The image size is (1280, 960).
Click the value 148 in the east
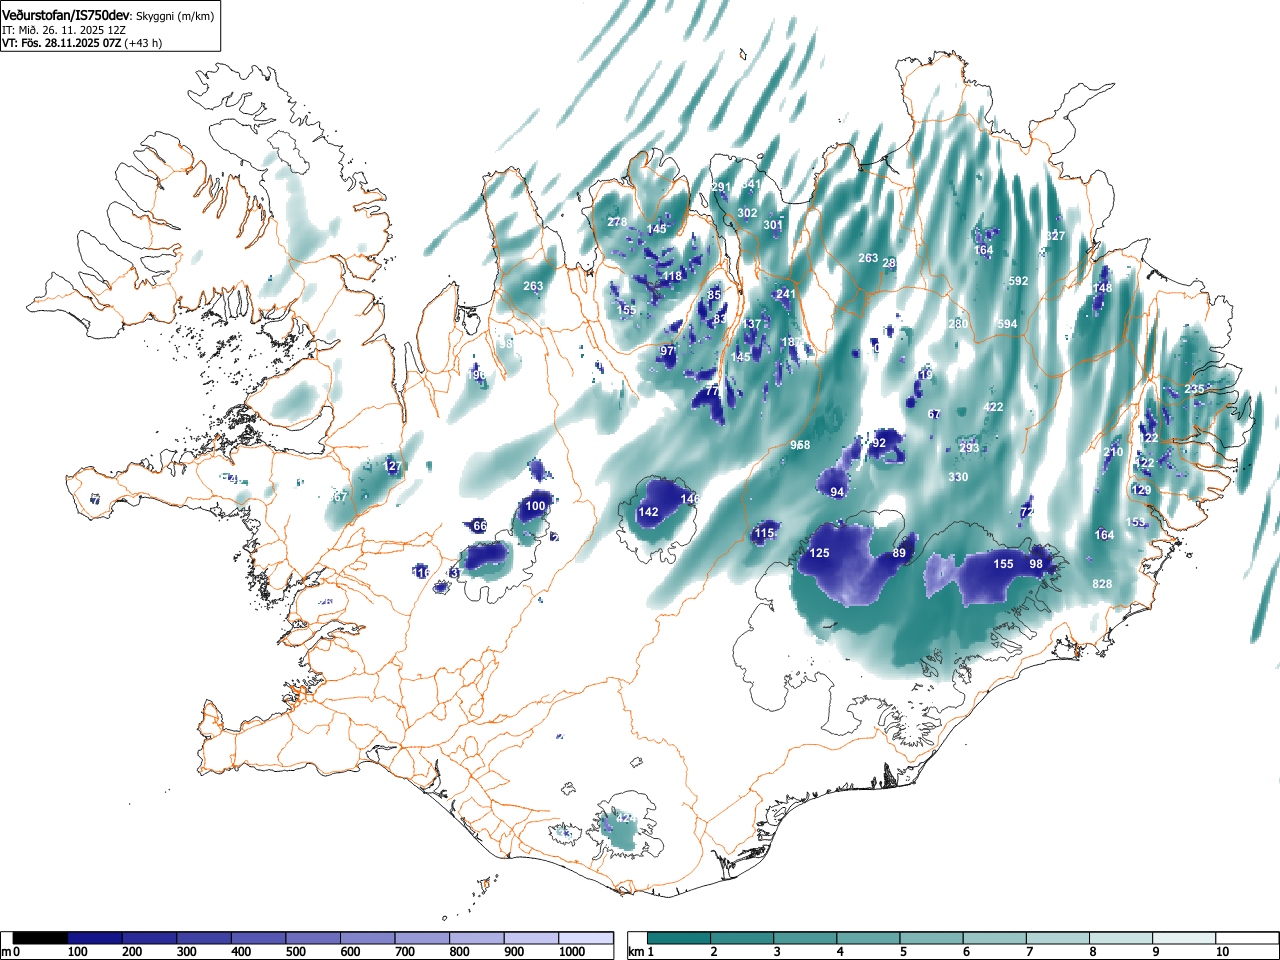coord(1102,288)
